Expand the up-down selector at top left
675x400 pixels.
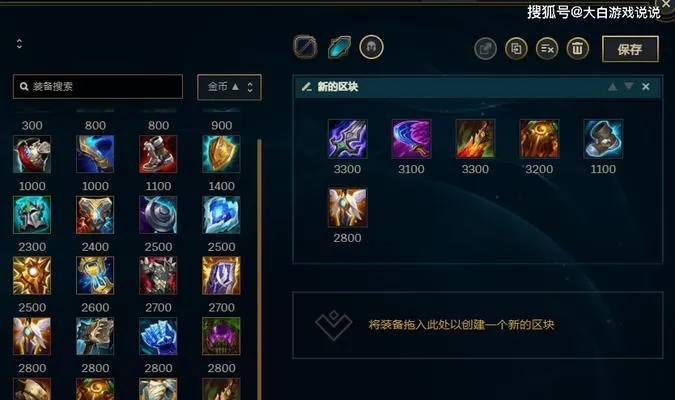(x=19, y=43)
